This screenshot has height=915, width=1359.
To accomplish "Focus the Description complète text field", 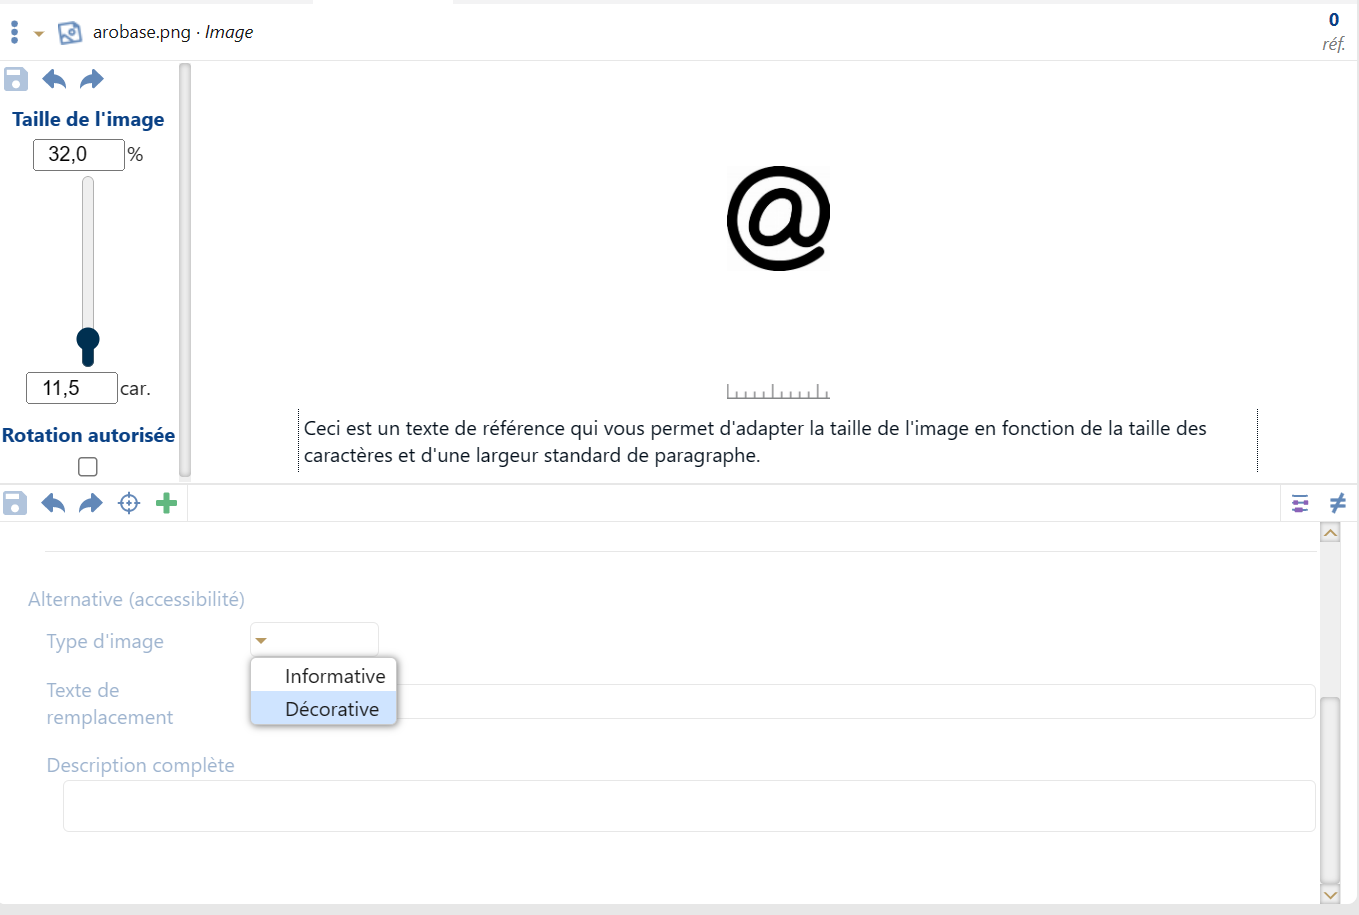I will click(x=688, y=806).
